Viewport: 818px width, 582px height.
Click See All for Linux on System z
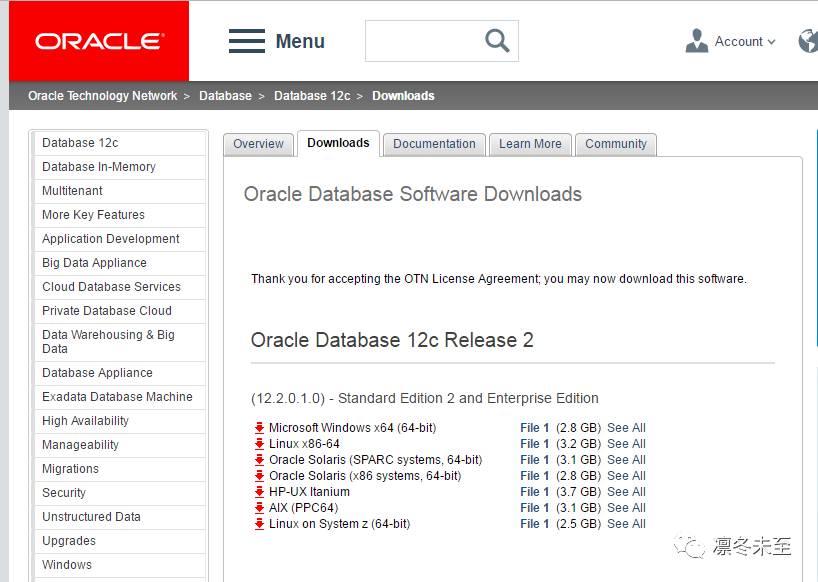(x=627, y=524)
